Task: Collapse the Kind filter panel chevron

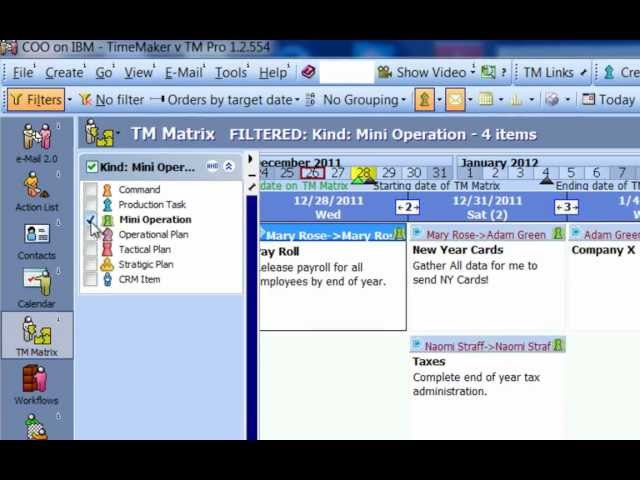Action: click(229, 166)
